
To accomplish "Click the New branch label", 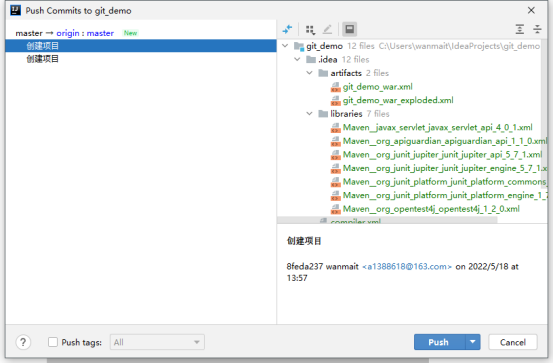I will 130,33.
